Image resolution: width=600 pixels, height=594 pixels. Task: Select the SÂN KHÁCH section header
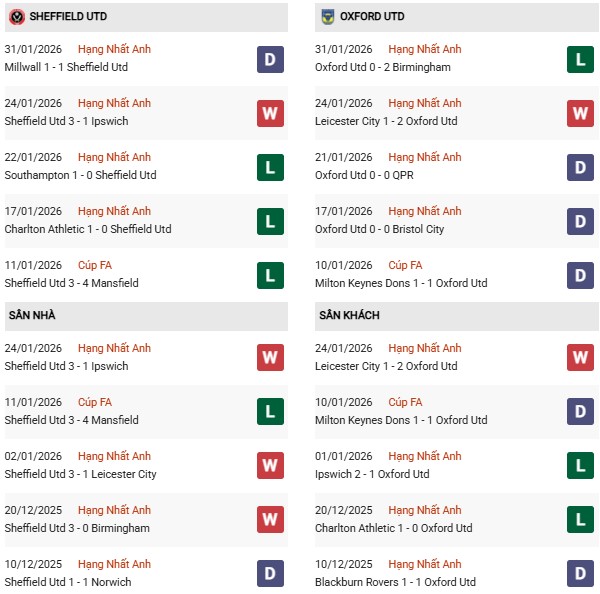[x=350, y=316]
